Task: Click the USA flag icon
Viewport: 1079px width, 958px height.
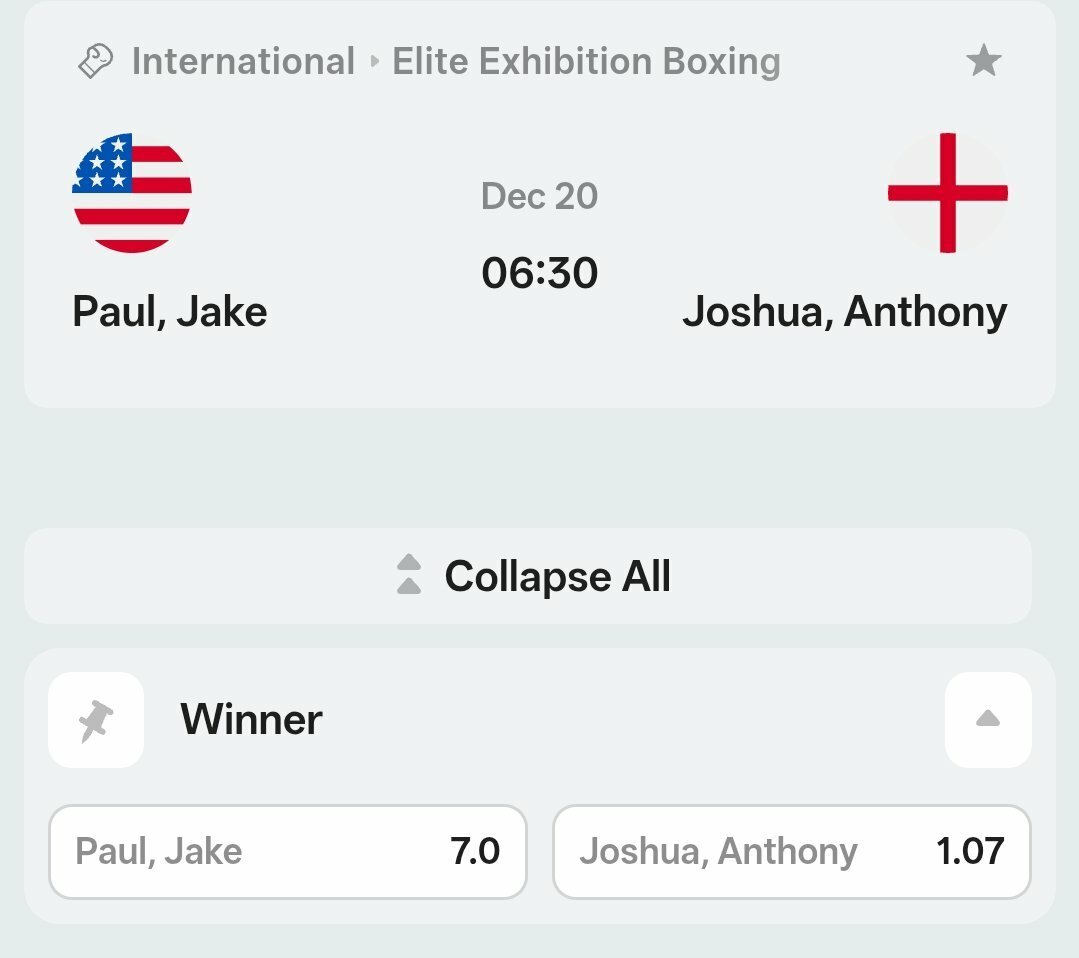Action: tap(132, 193)
